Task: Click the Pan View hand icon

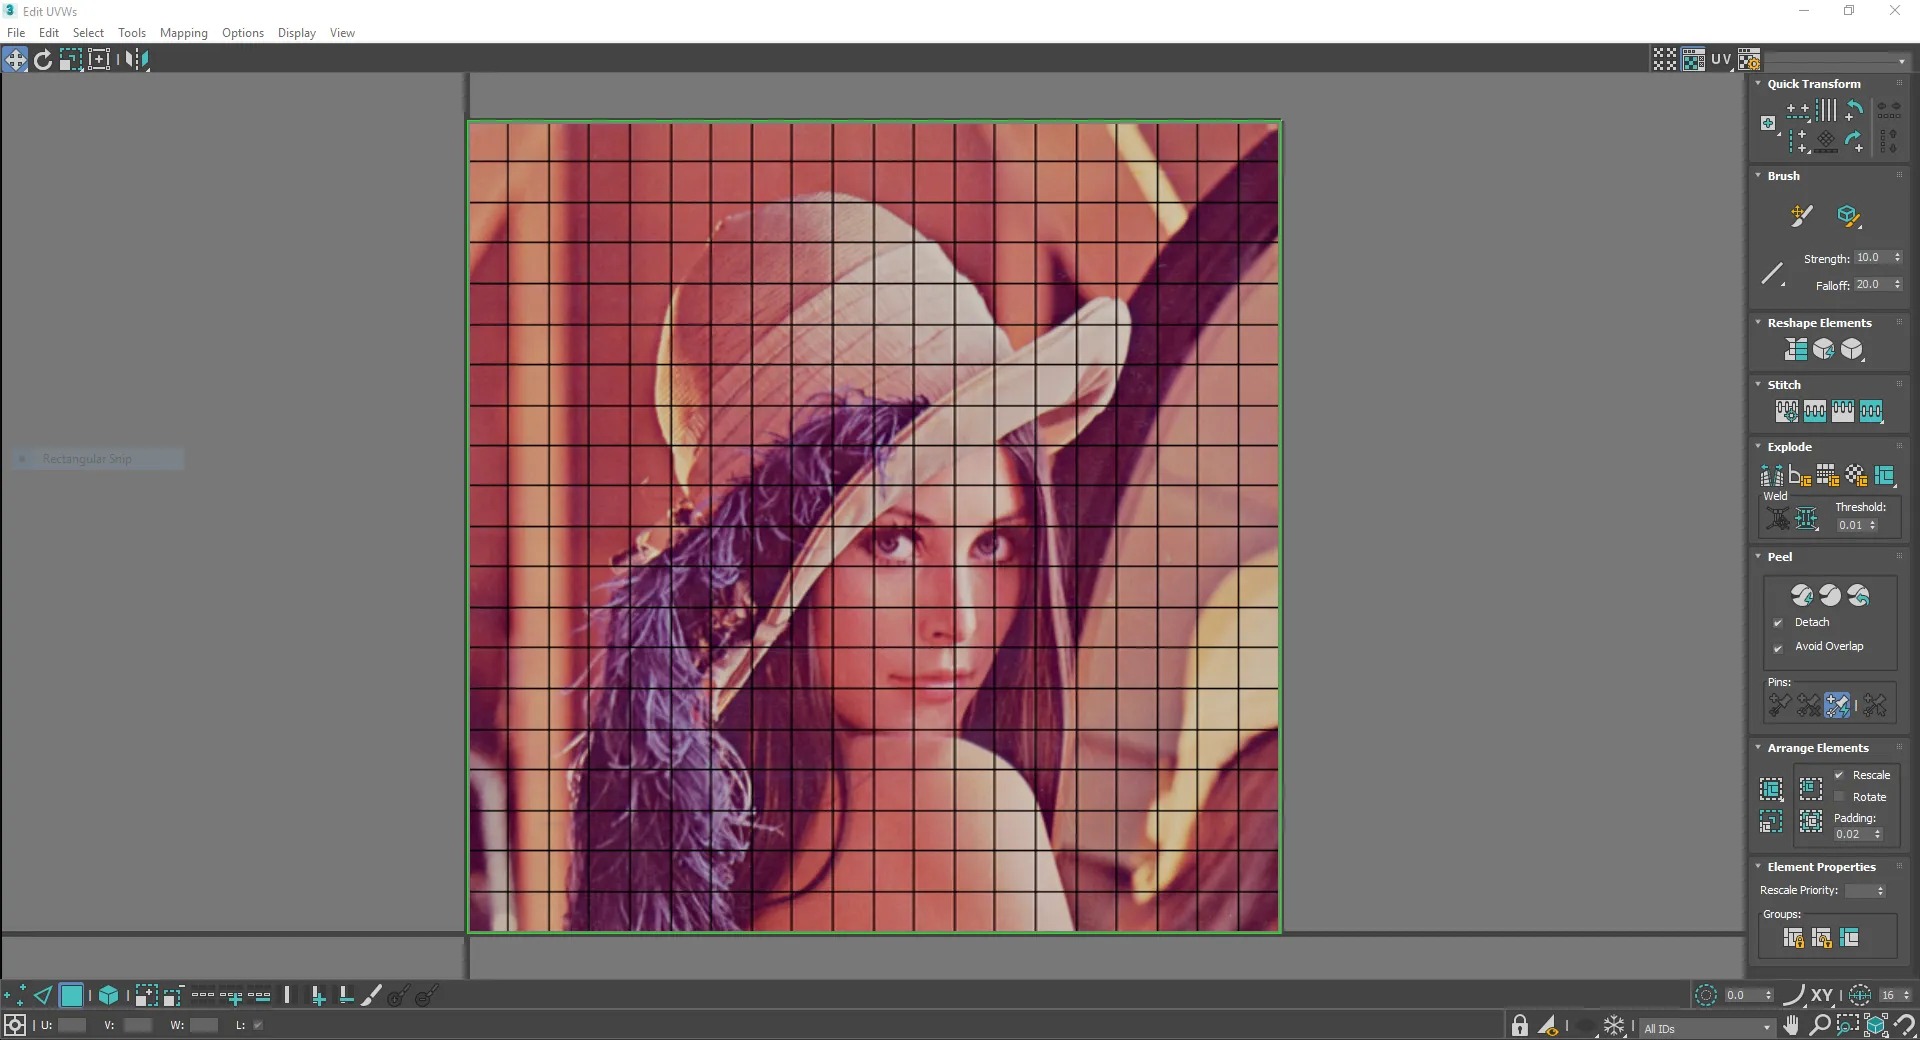Action: (x=1791, y=1025)
